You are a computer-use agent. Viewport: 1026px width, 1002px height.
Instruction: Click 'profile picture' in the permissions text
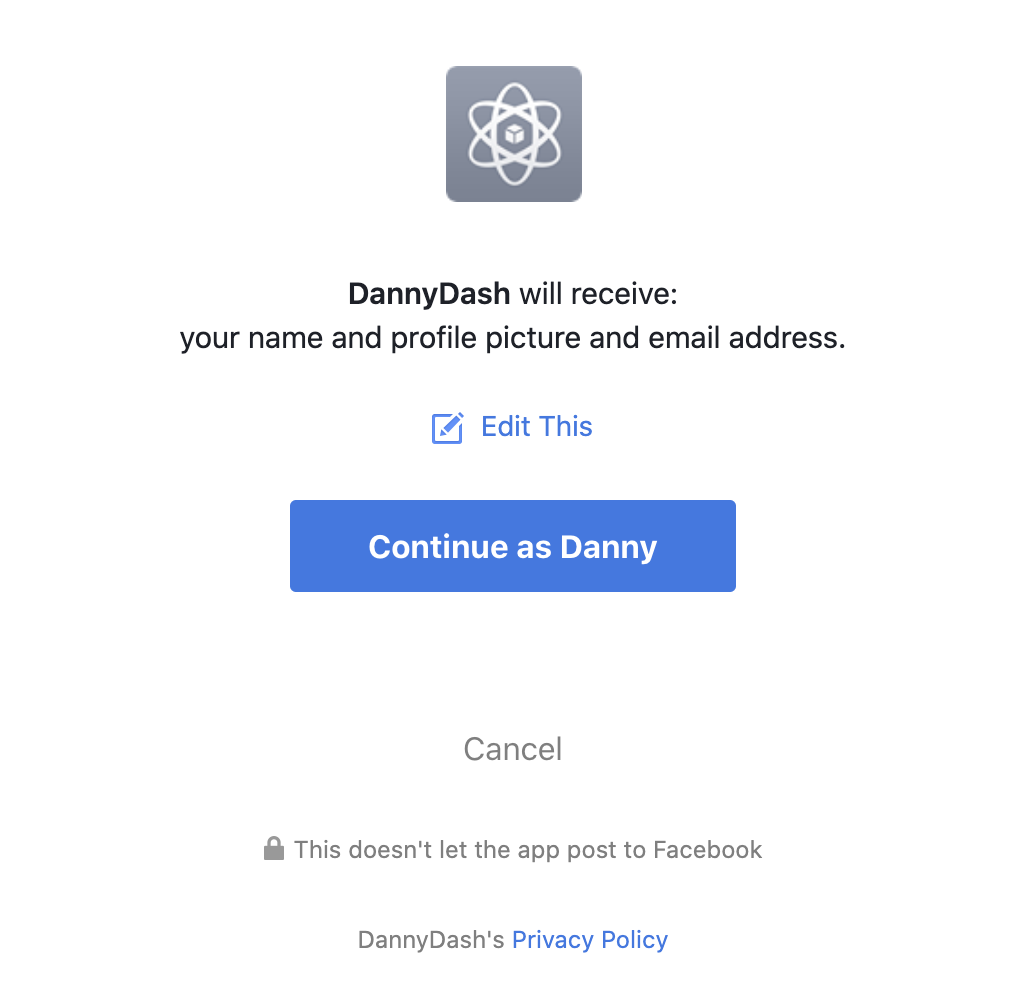tap(486, 338)
